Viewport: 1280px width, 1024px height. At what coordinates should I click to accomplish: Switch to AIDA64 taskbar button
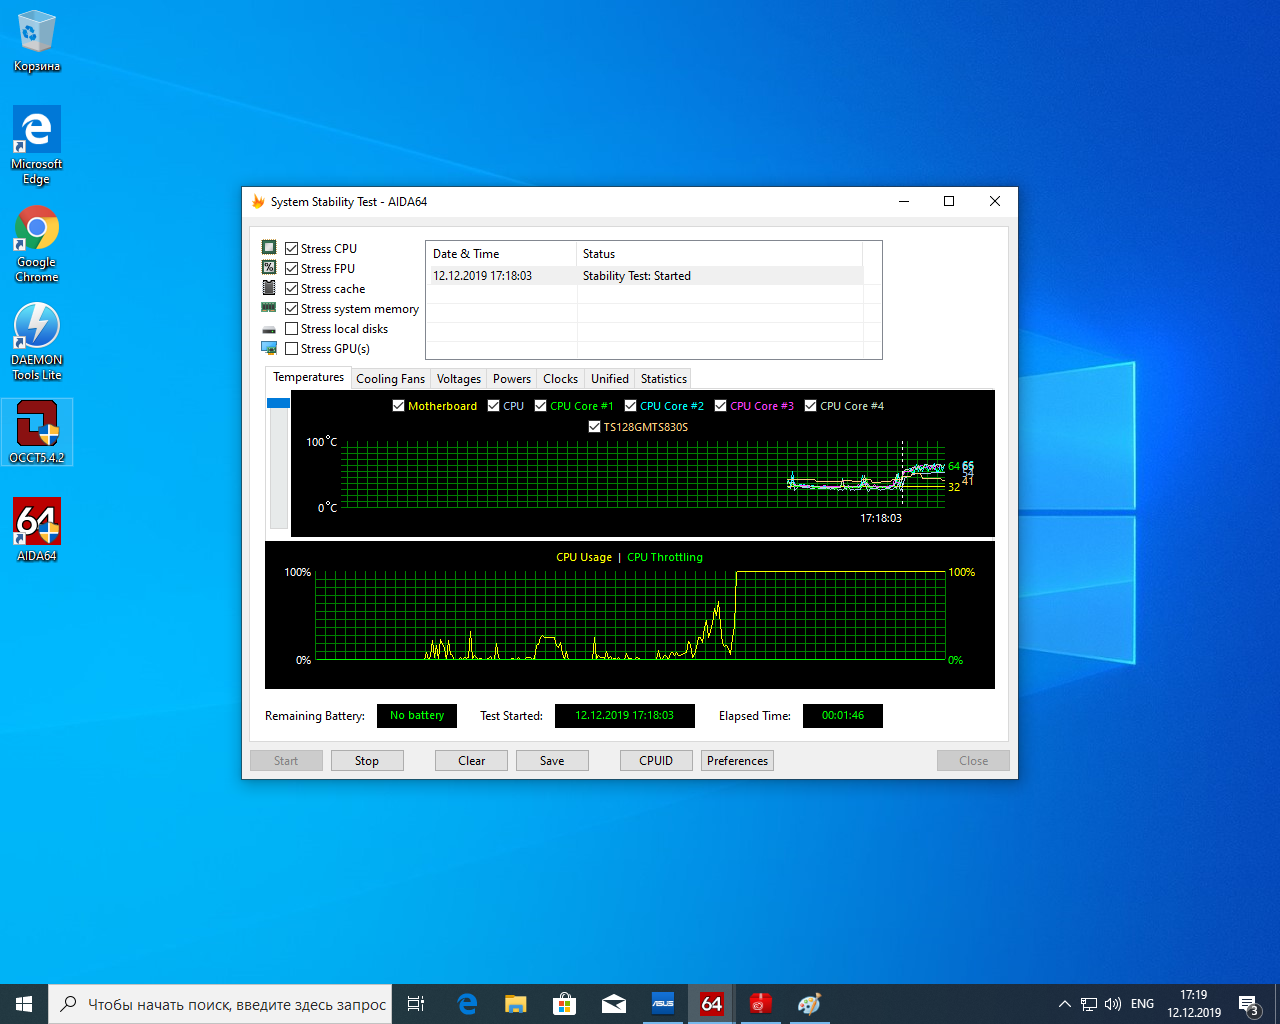pos(712,1004)
